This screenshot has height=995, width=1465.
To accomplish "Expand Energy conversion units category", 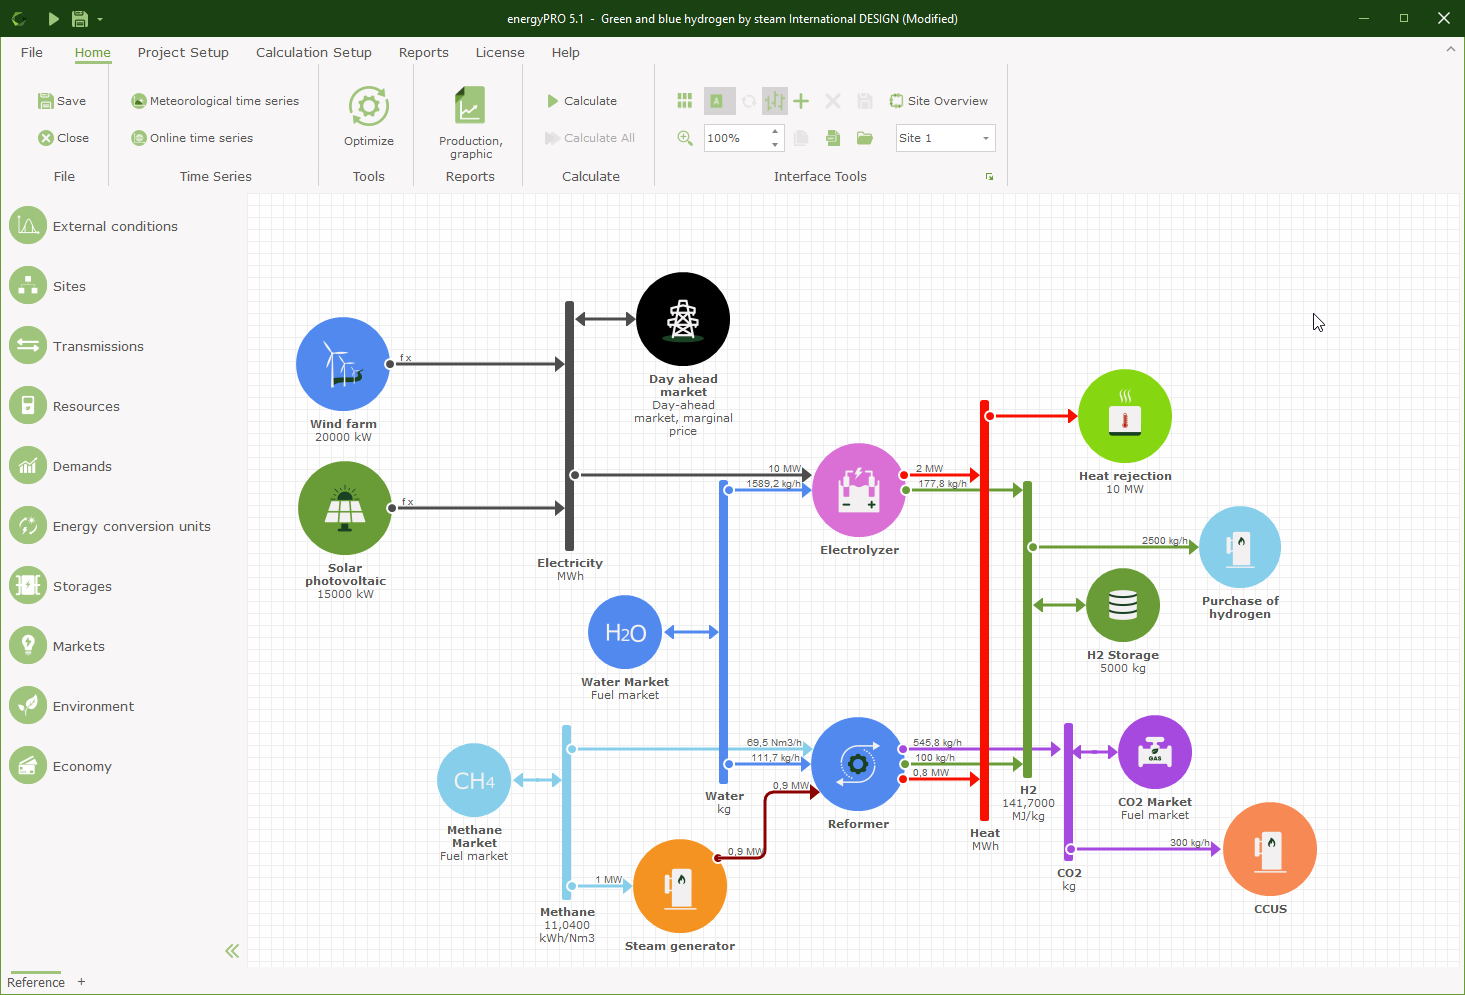I will 110,526.
